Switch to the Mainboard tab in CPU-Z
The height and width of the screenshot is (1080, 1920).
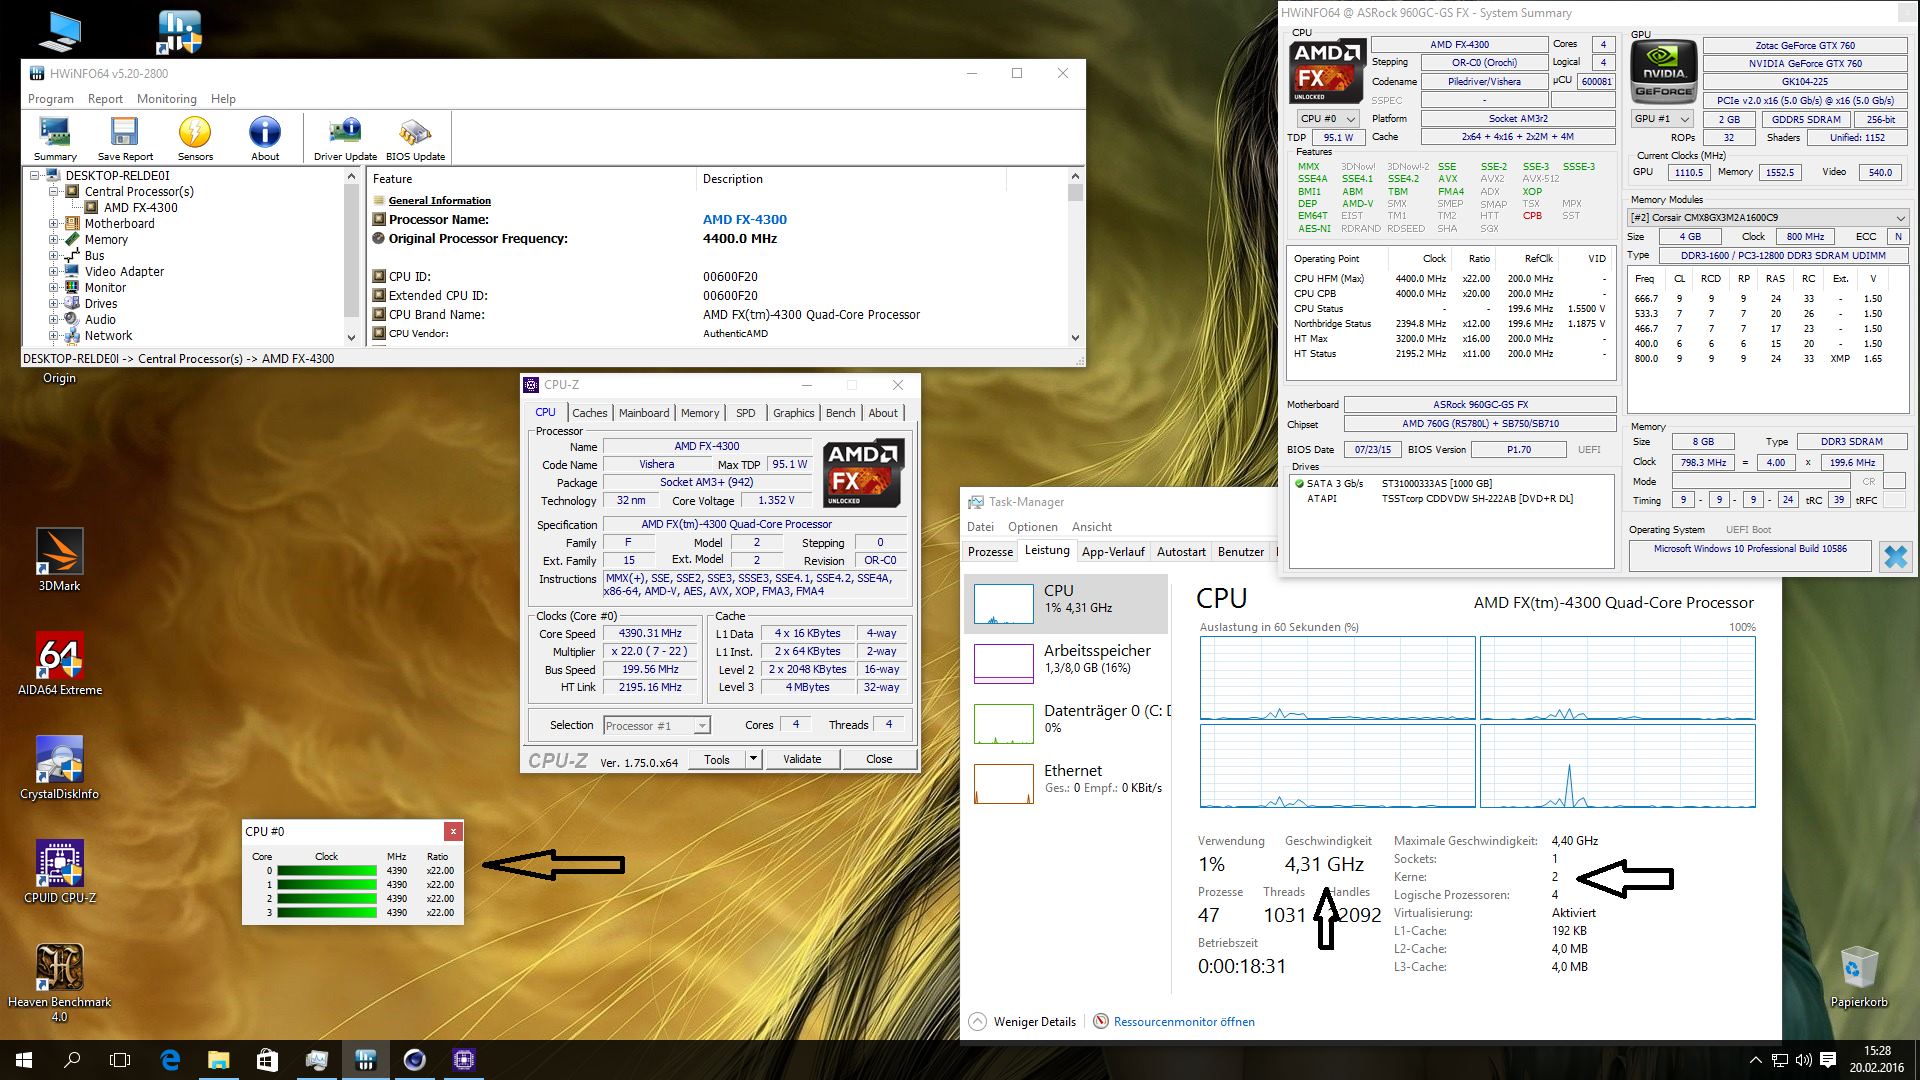point(644,413)
